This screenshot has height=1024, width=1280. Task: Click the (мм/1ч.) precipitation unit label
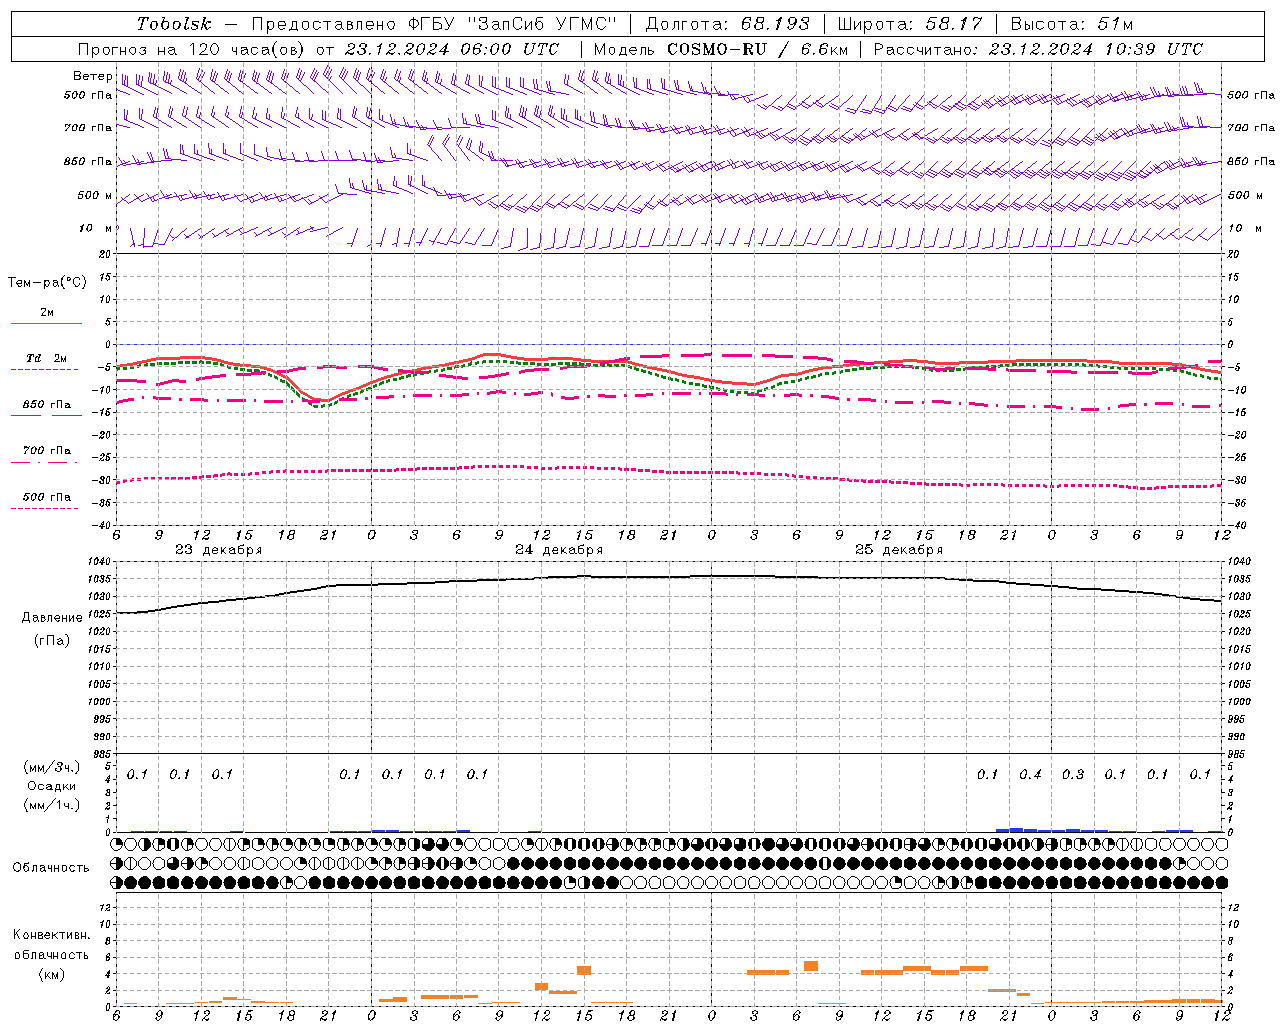coord(53,804)
